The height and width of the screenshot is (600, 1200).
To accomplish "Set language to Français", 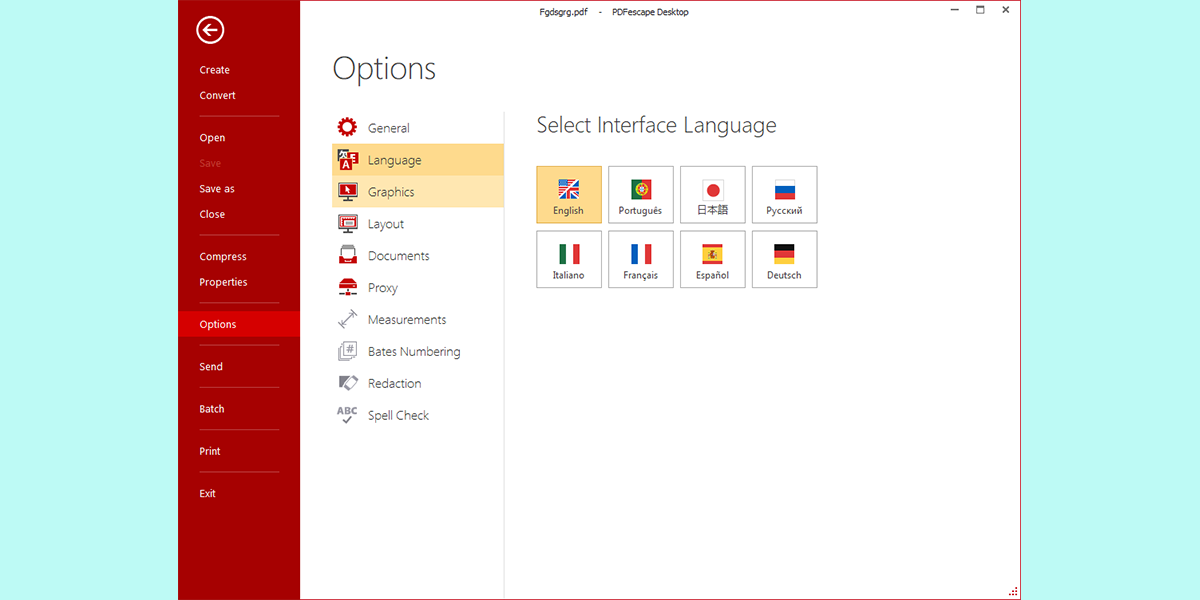I will pos(641,259).
